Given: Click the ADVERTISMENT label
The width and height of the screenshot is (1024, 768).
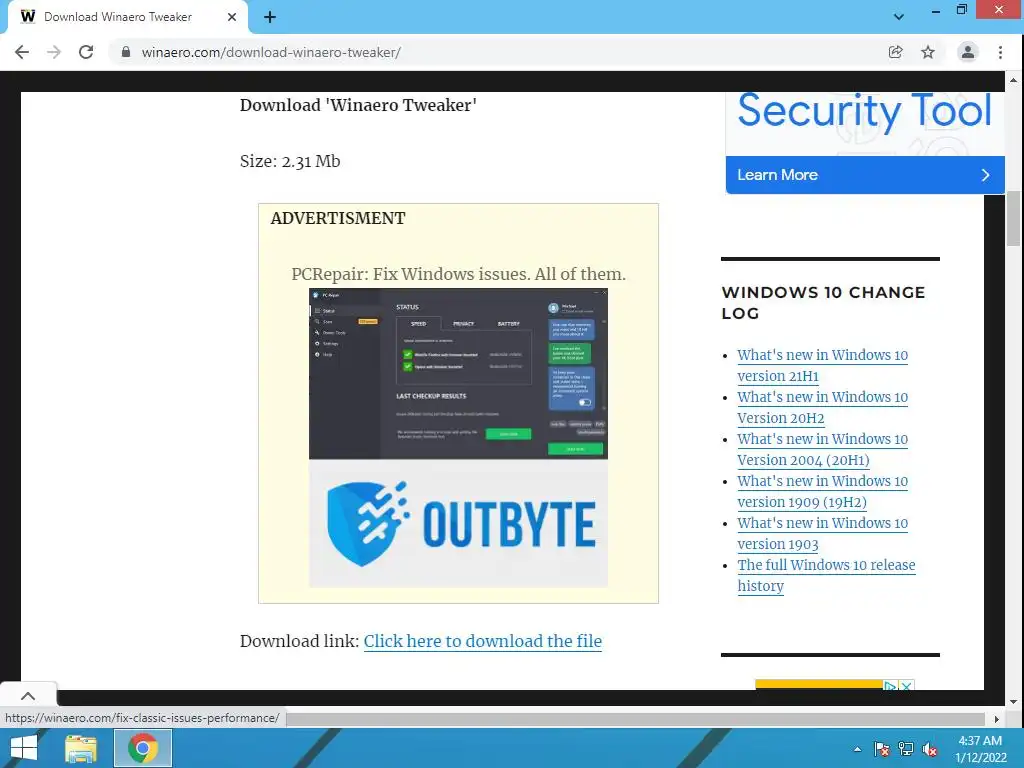Looking at the screenshot, I should 338,218.
